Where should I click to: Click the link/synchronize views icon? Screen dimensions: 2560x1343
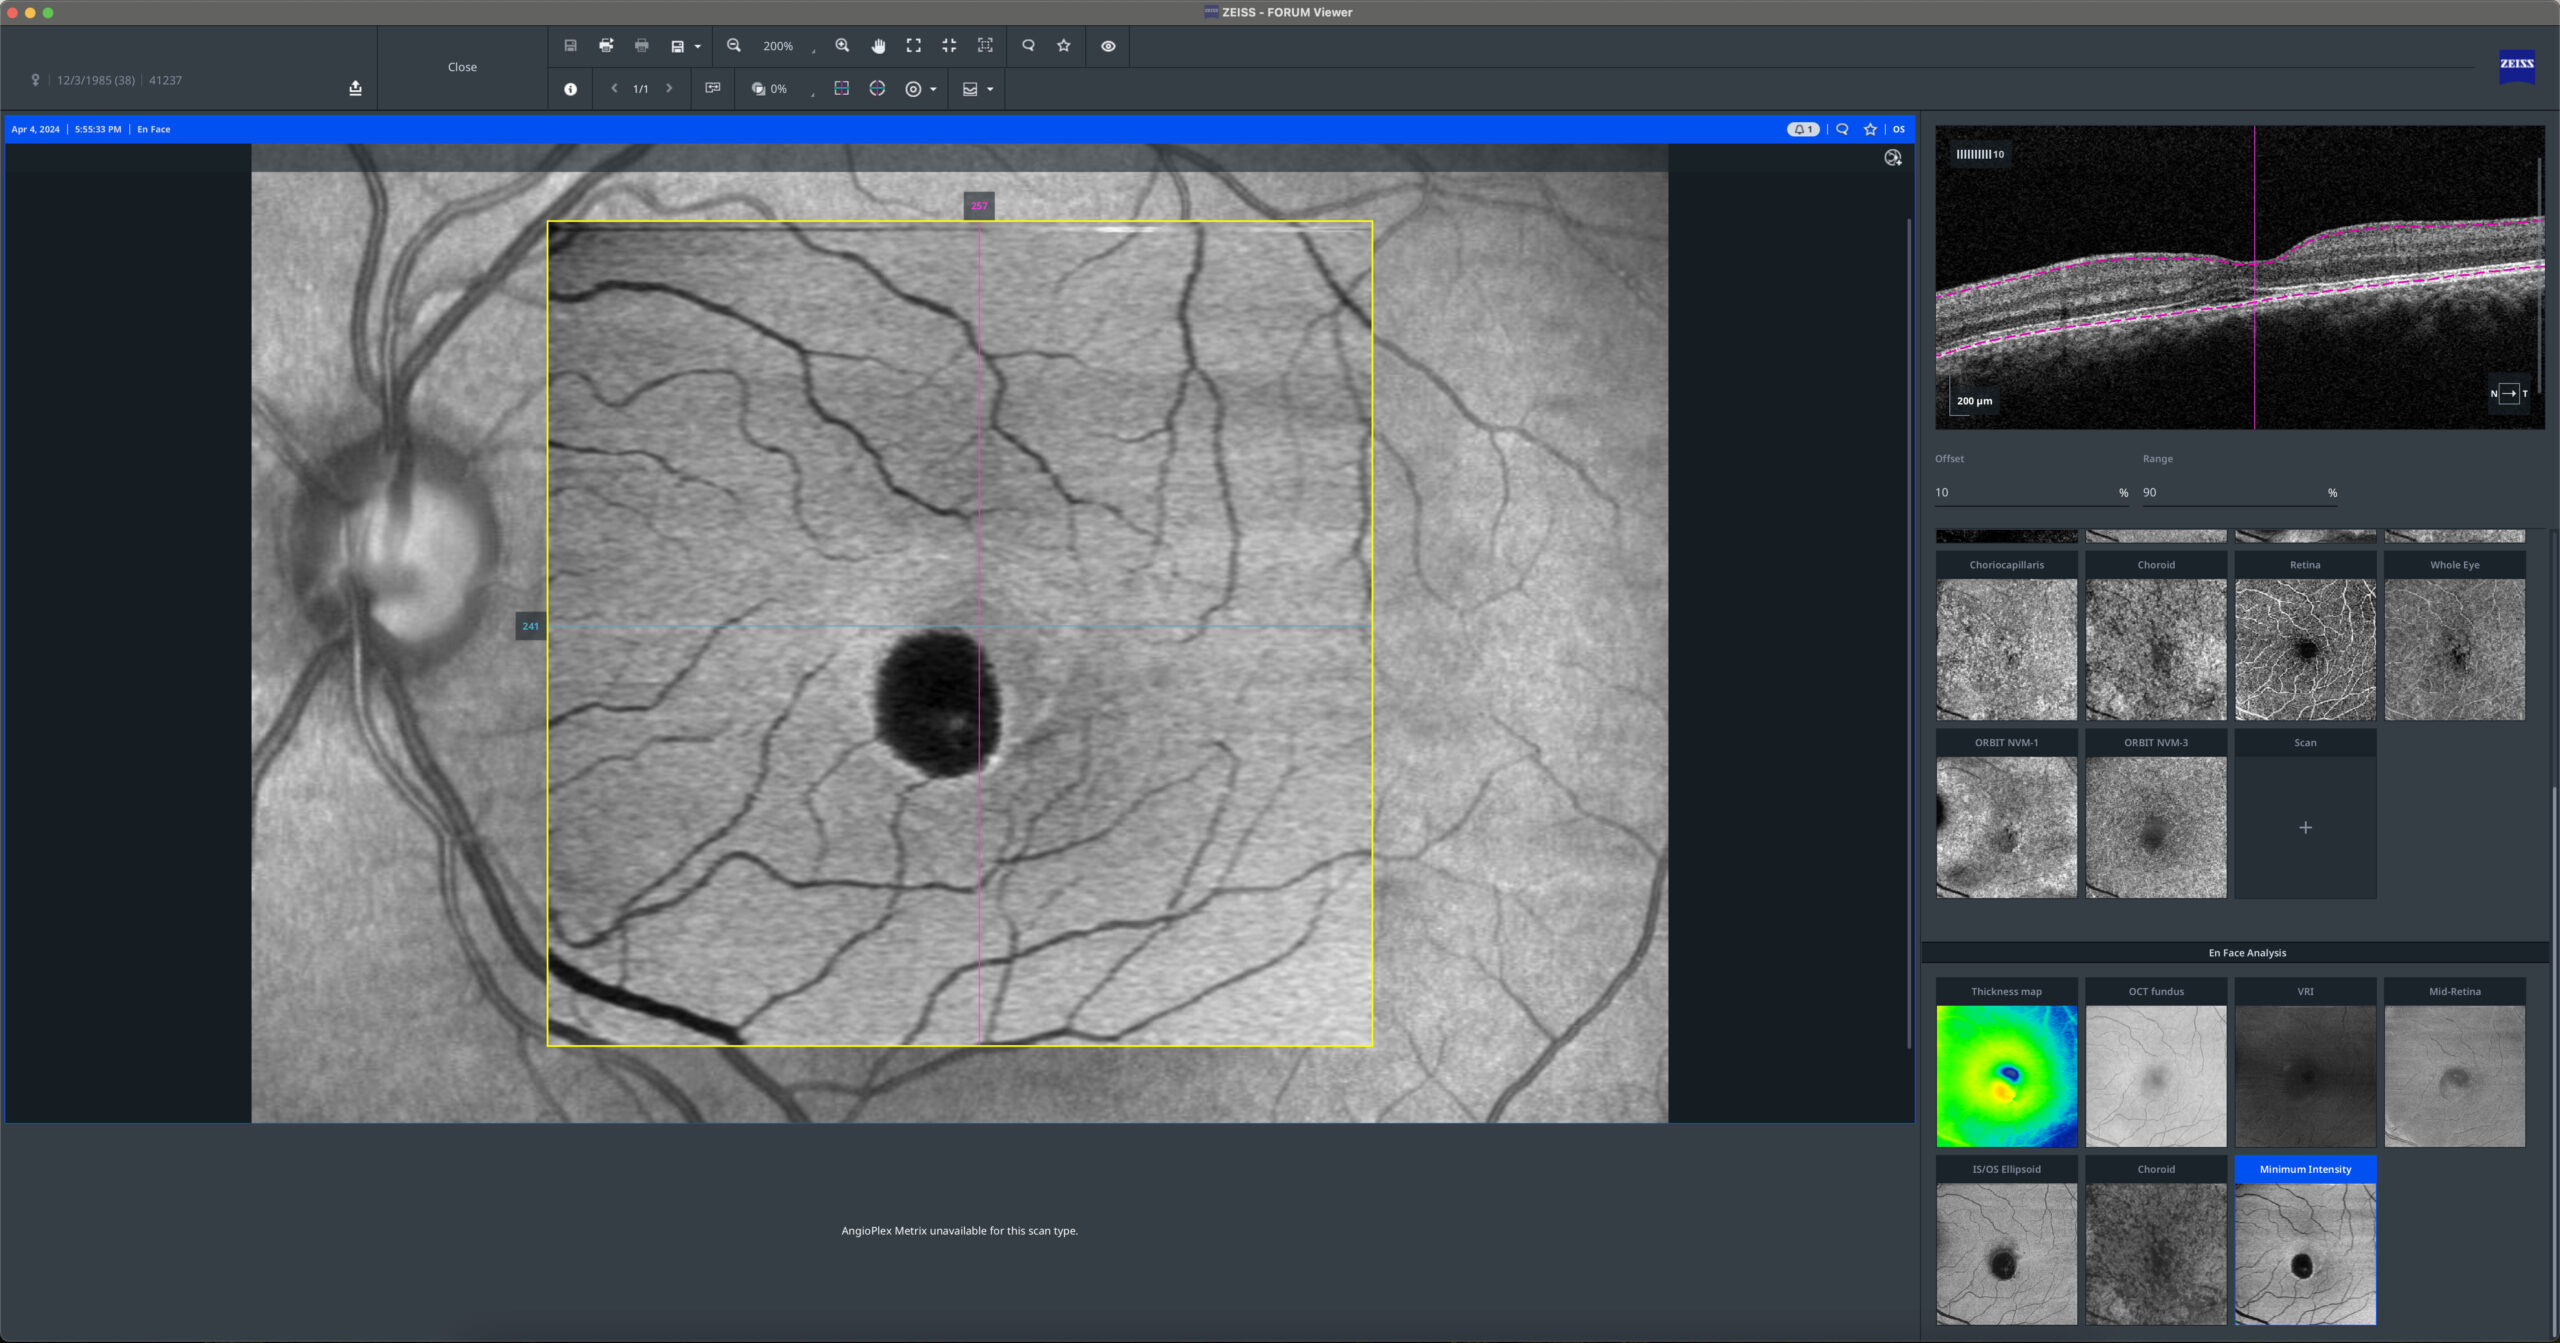pos(713,89)
